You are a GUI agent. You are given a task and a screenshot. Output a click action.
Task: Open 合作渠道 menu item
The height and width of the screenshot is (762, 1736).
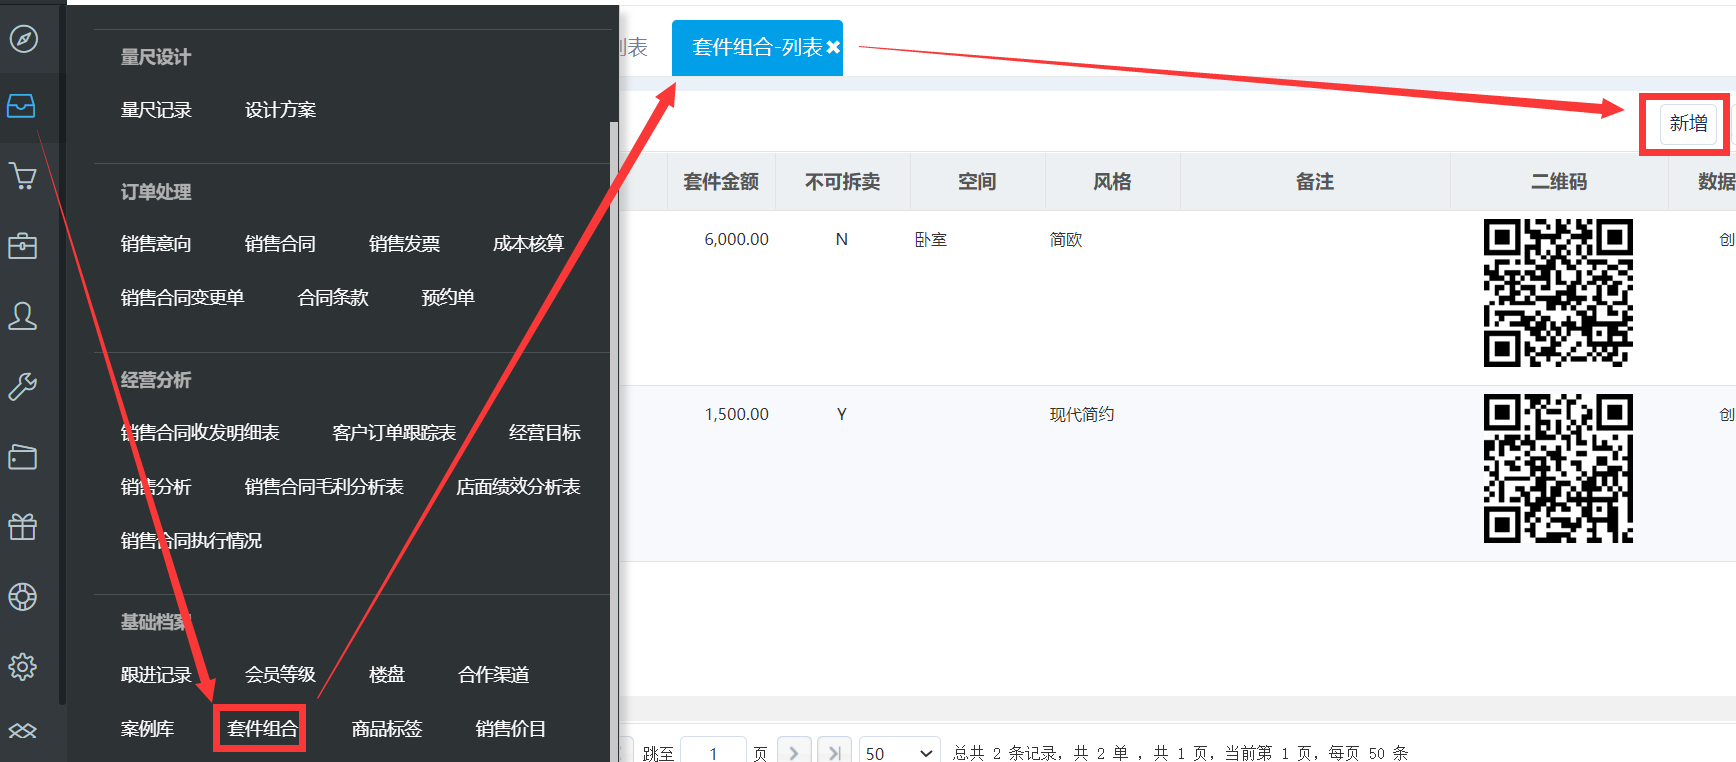[494, 675]
